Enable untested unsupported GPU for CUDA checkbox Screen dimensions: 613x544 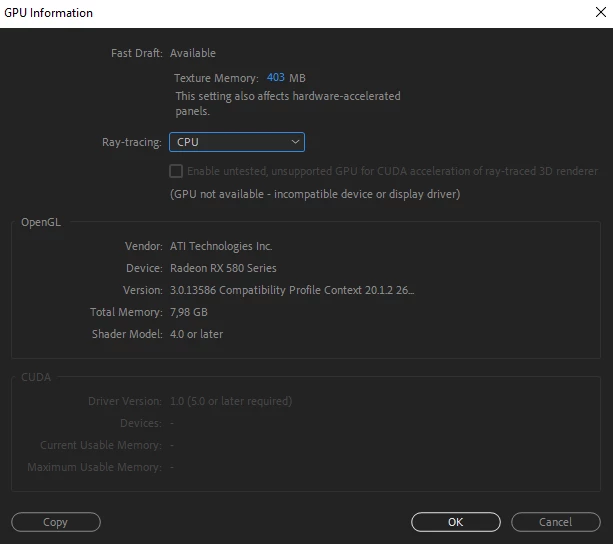(x=176, y=171)
